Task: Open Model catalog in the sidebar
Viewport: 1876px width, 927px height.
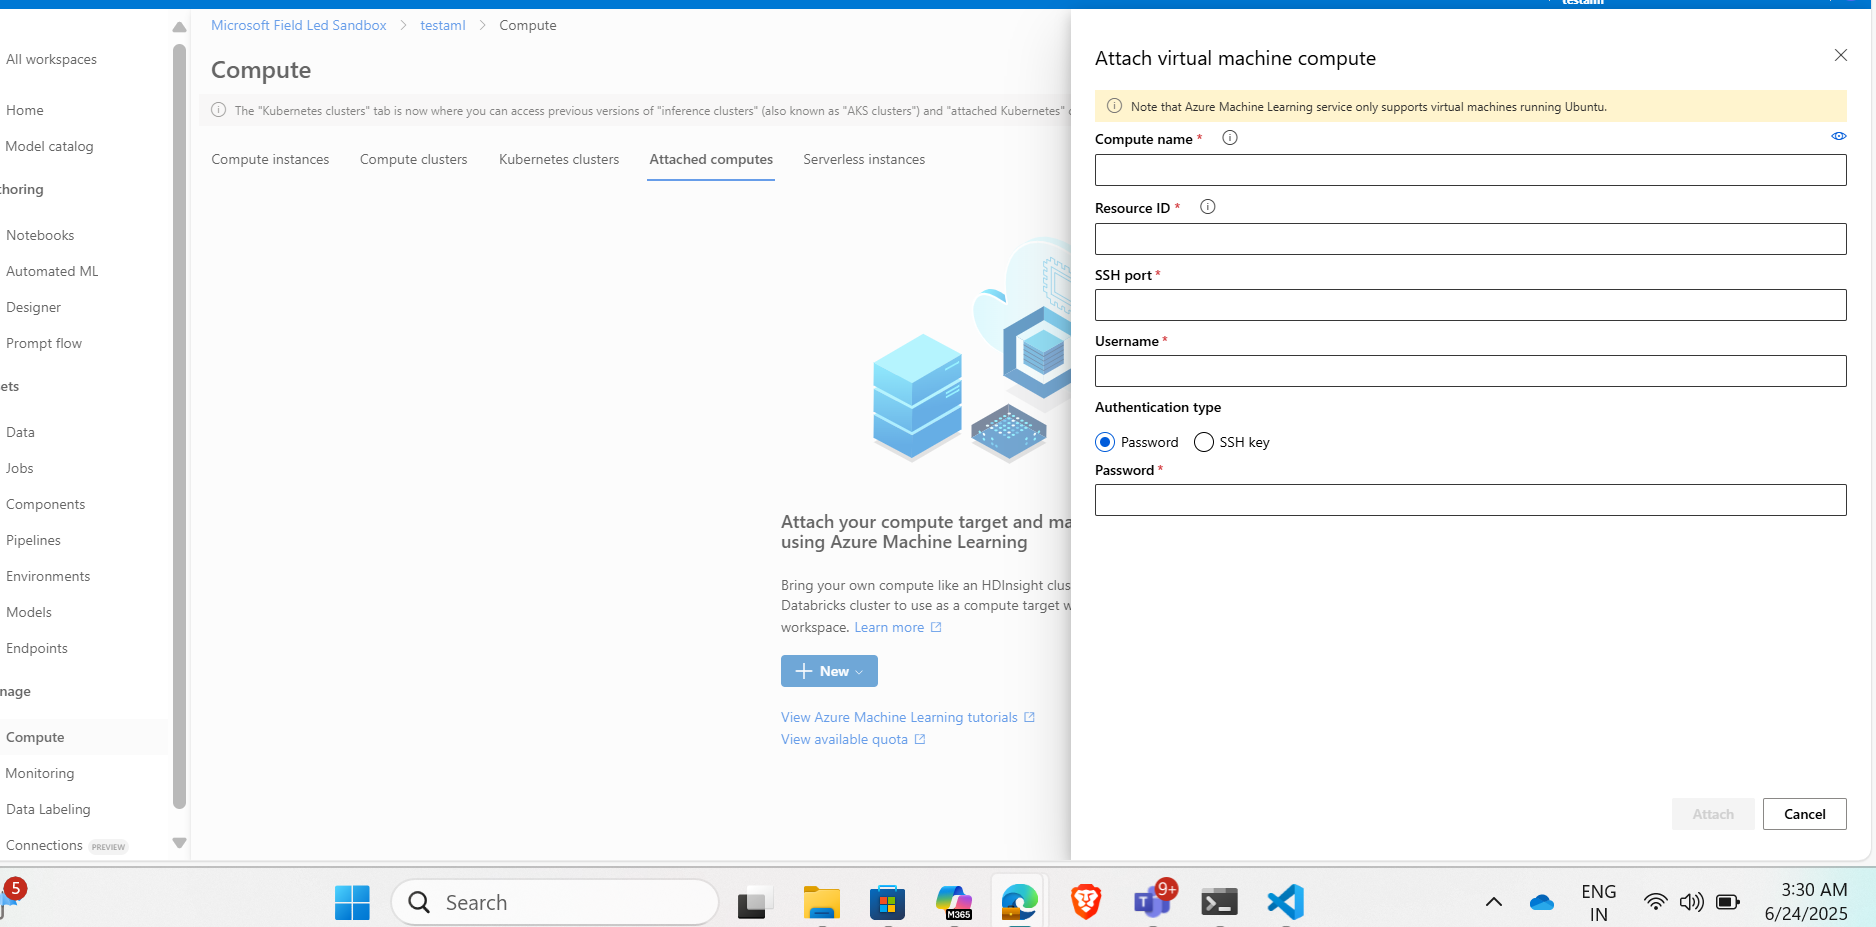Action: 49,146
